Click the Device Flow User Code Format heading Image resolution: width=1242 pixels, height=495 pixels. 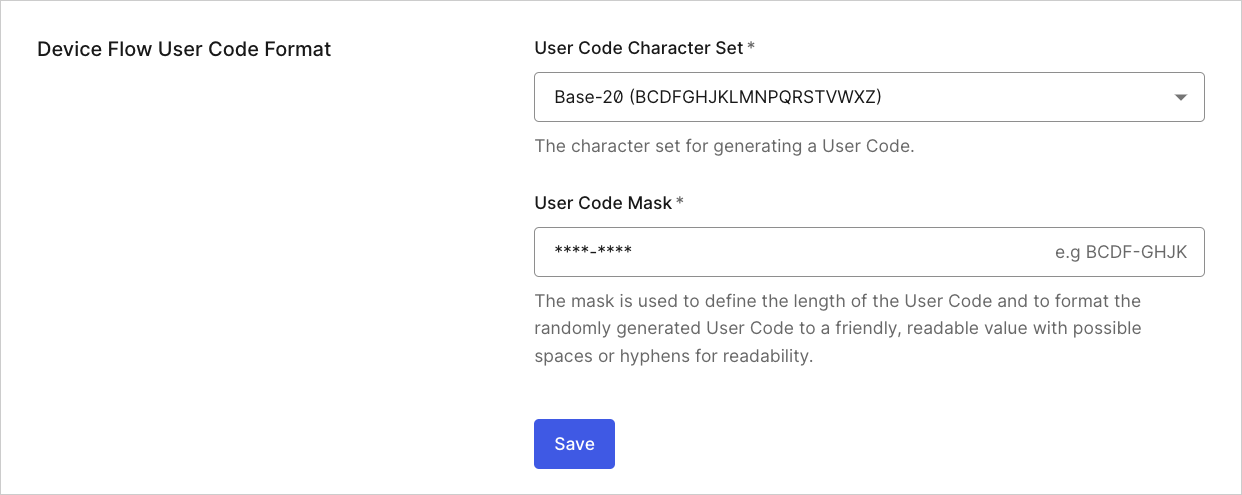[184, 48]
